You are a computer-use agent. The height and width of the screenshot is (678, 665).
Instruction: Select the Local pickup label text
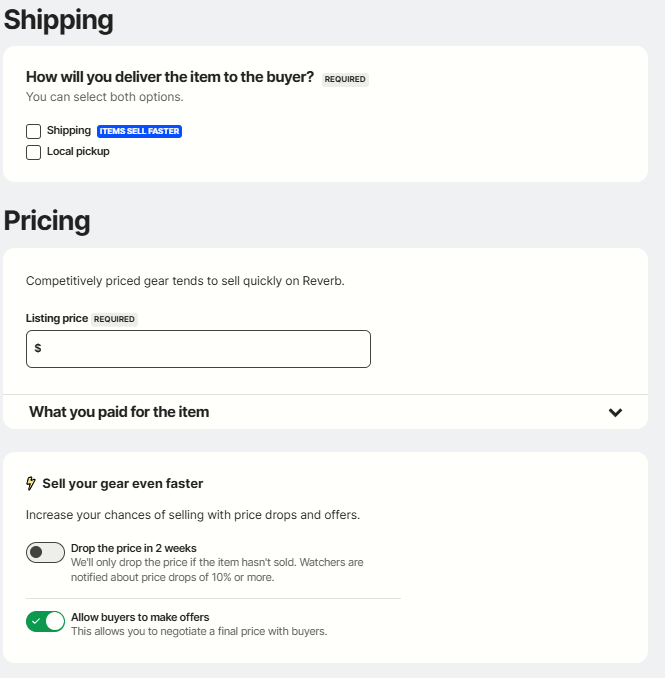click(x=78, y=151)
